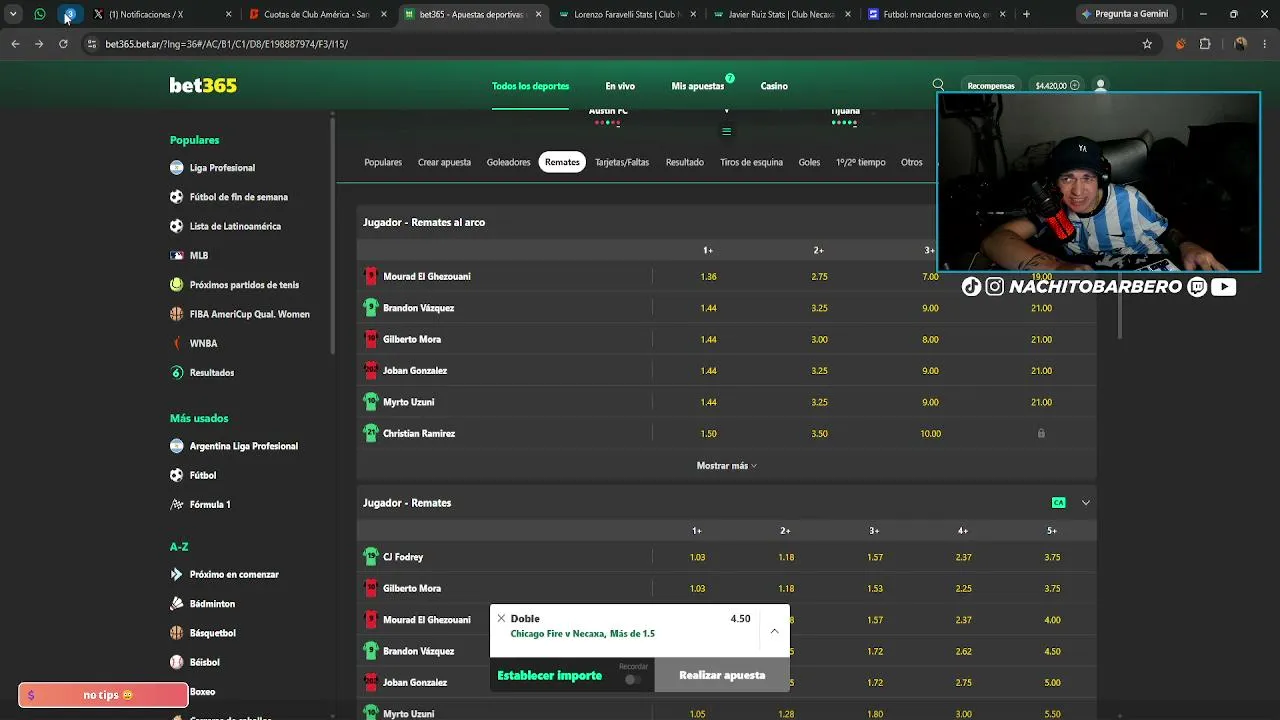
Task: Open a new browser tab
Action: pyautogui.click(x=1026, y=14)
